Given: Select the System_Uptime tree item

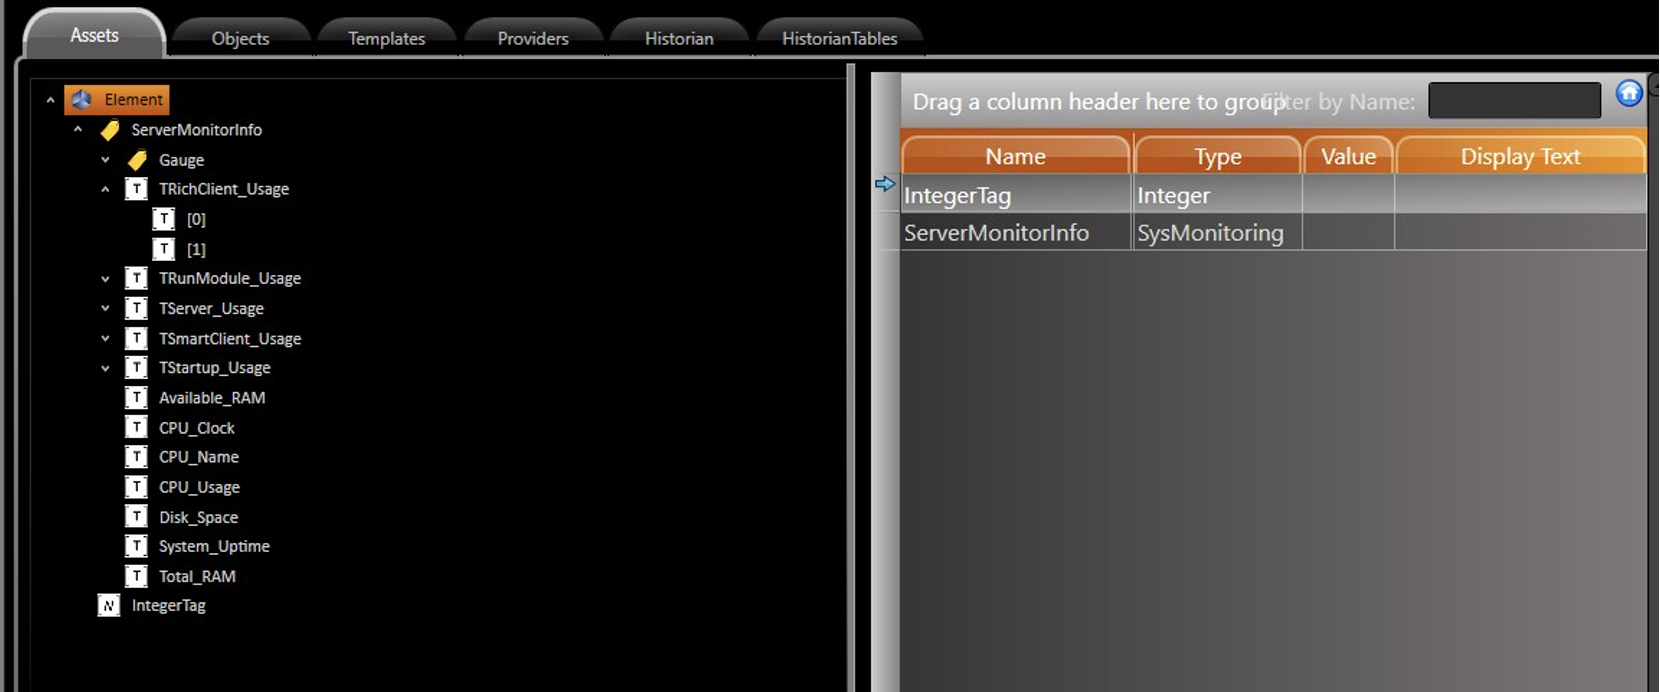Looking at the screenshot, I should pos(214,547).
